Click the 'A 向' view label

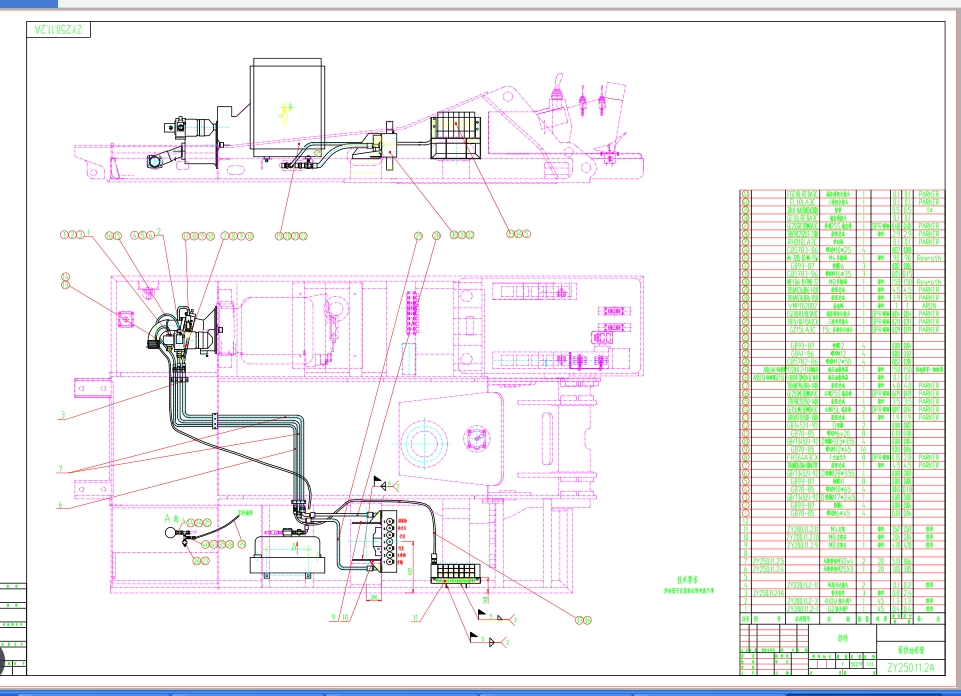tap(172, 519)
